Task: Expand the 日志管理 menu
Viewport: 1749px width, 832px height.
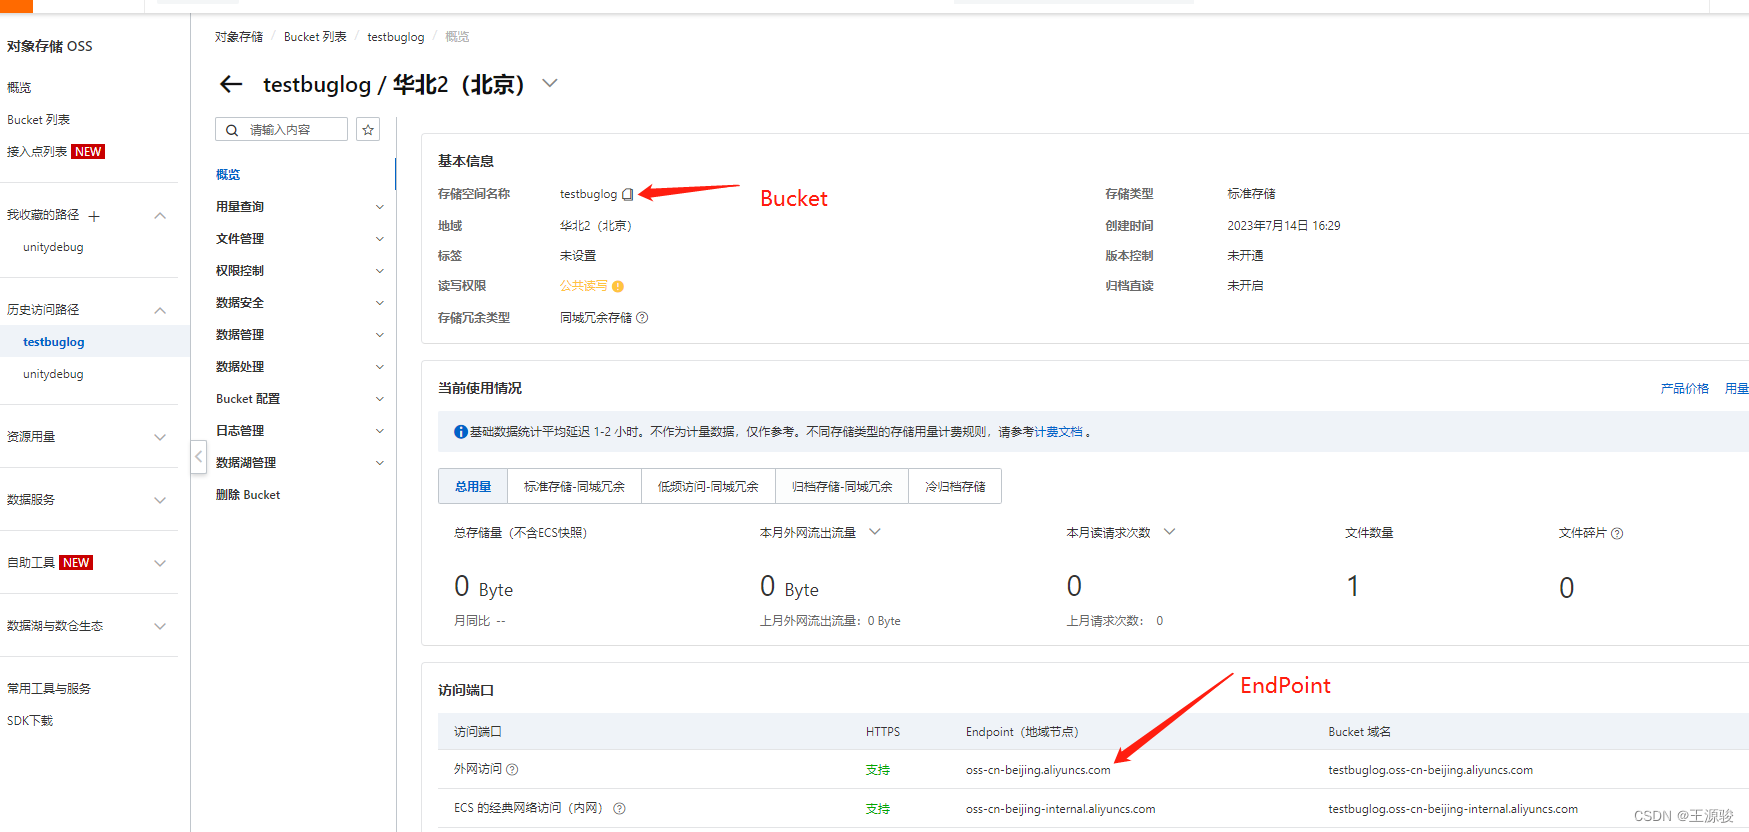Action: pyautogui.click(x=379, y=431)
